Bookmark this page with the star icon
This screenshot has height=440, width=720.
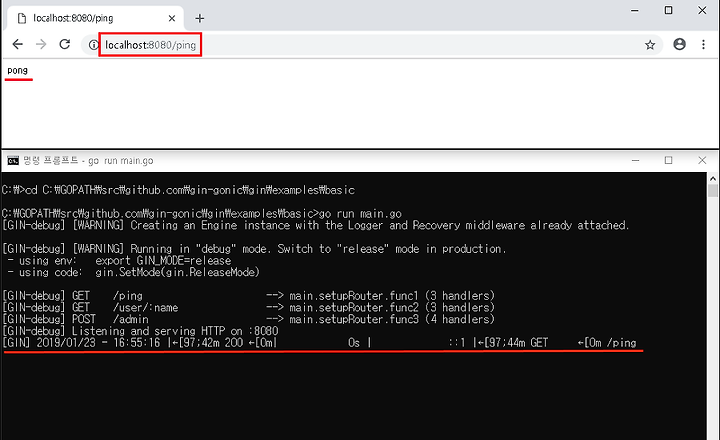pos(650,45)
